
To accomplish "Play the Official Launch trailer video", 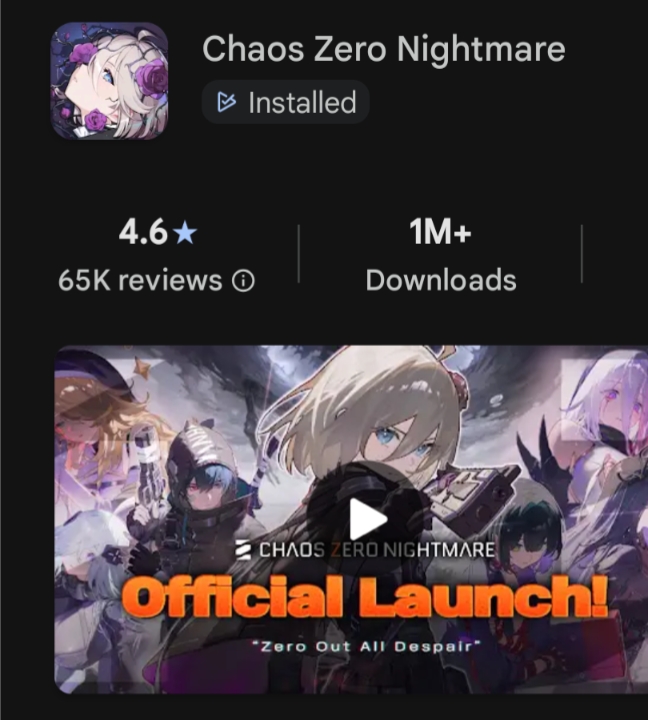I will tap(368, 519).
